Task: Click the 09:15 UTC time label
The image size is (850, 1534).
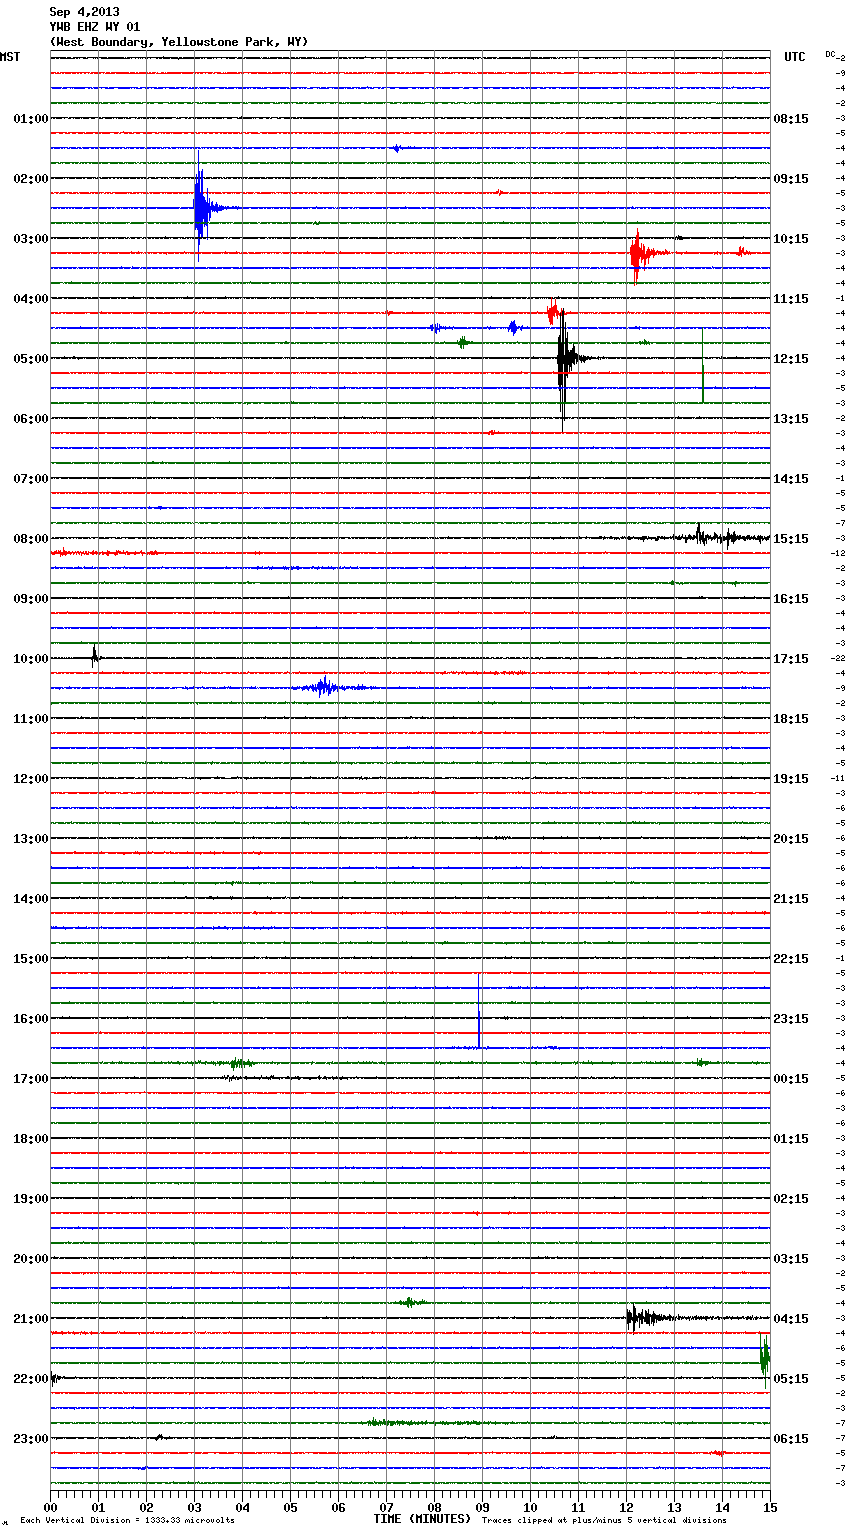Action: click(791, 178)
